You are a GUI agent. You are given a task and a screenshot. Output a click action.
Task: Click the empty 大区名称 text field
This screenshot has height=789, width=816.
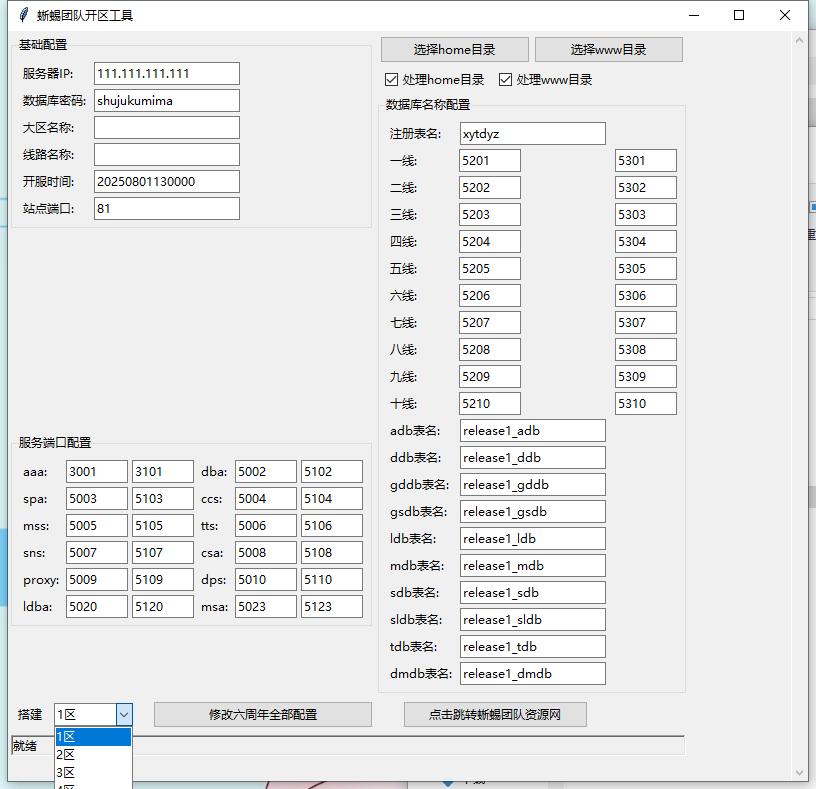167,128
